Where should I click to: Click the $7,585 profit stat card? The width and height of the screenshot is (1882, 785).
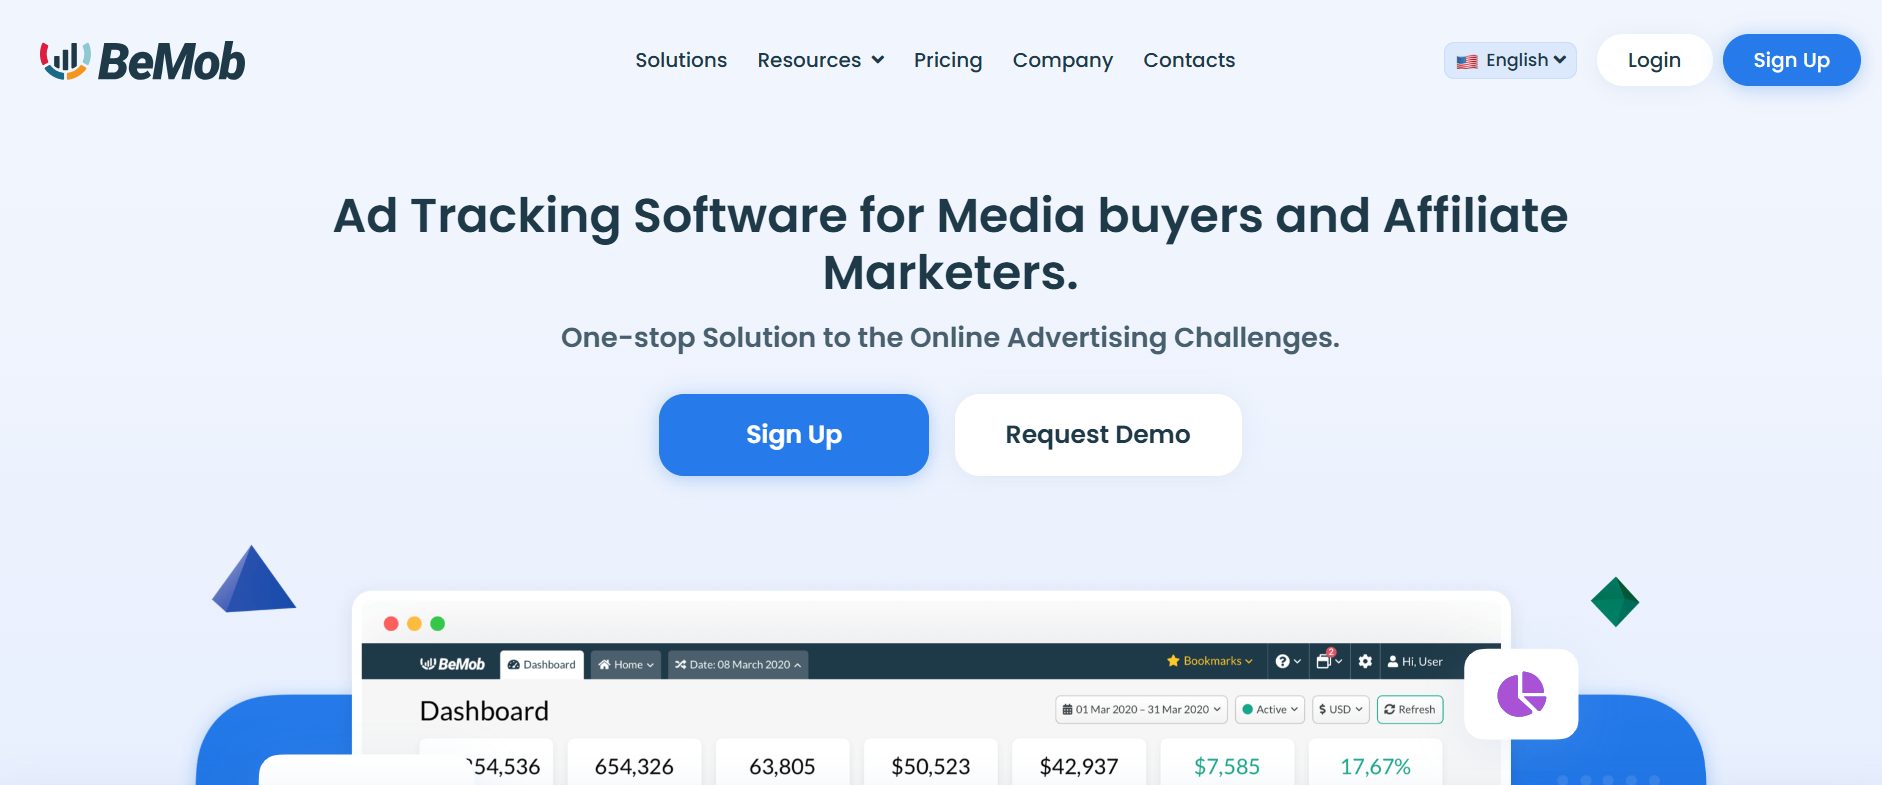(1227, 763)
